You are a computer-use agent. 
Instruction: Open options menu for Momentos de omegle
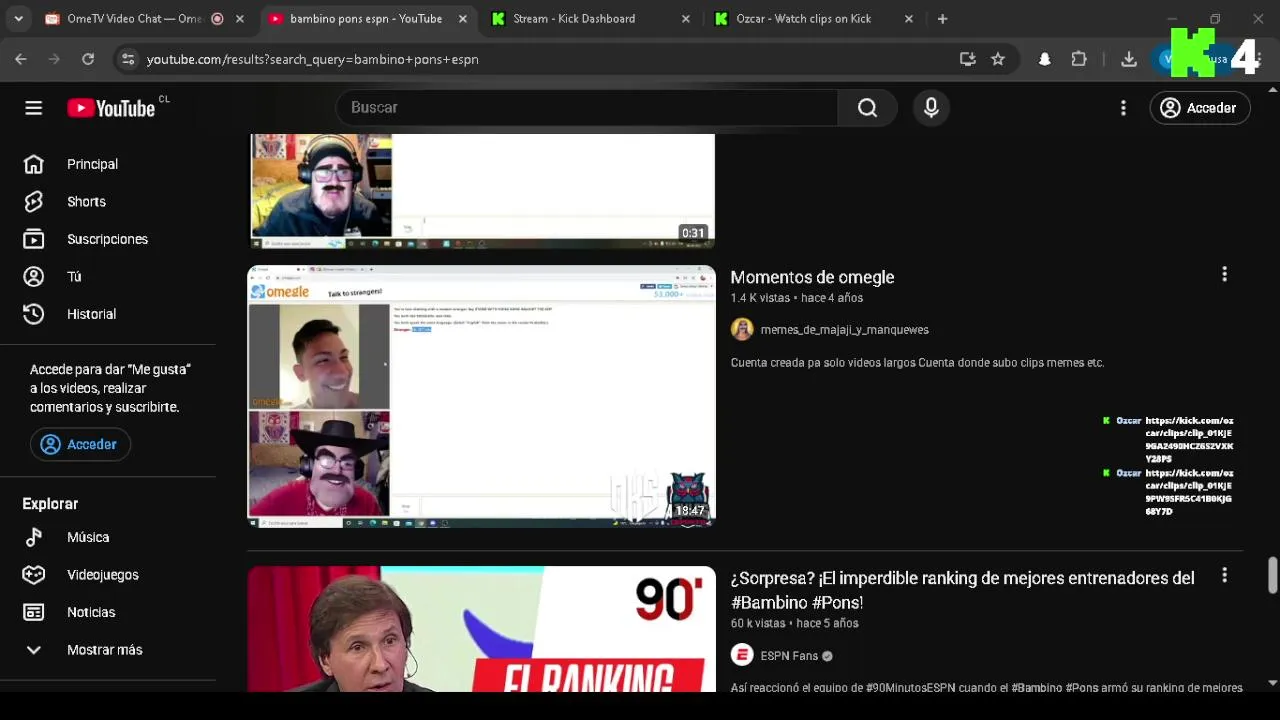[x=1224, y=274]
